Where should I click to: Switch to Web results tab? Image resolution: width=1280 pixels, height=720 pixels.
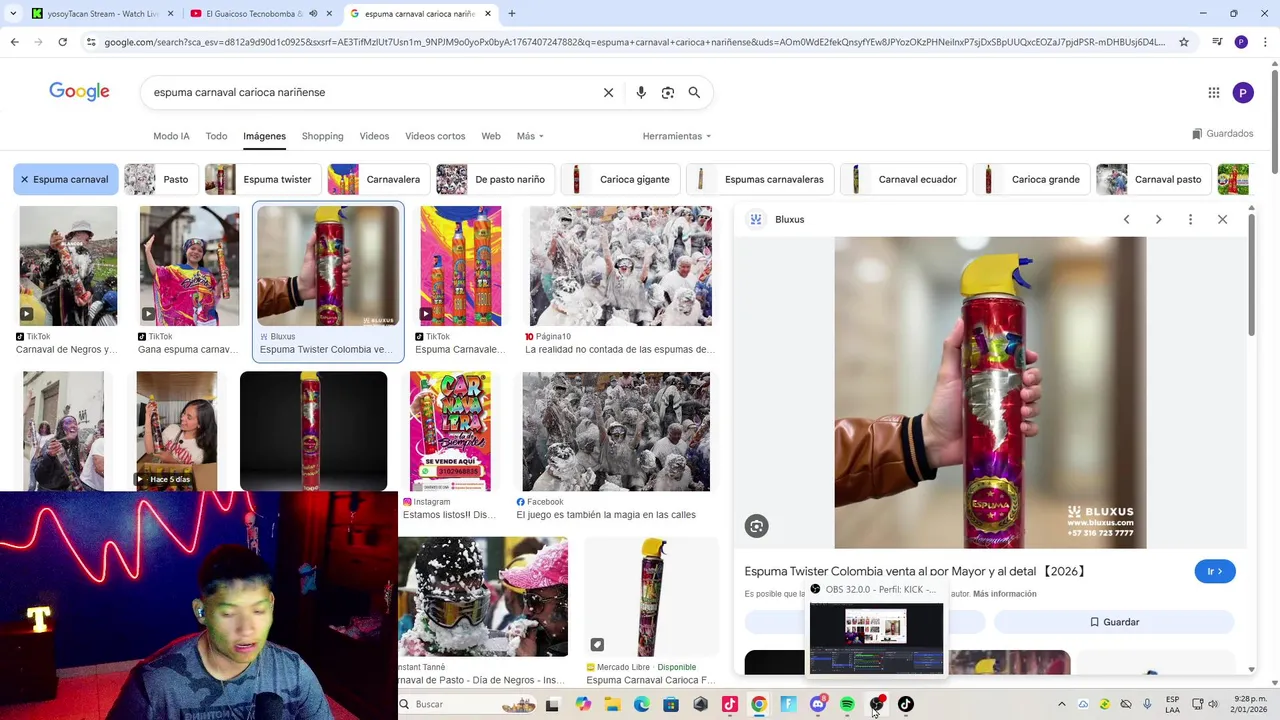coord(491,136)
